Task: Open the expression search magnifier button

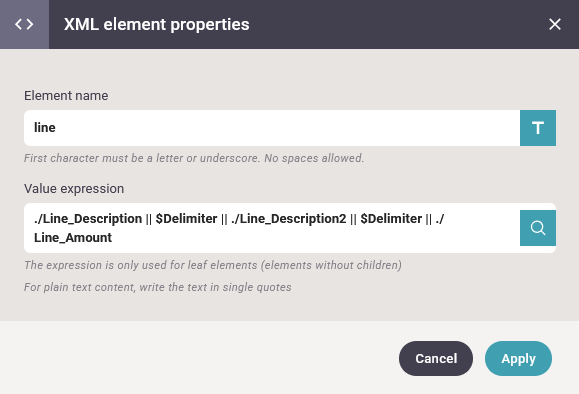Action: tap(538, 228)
